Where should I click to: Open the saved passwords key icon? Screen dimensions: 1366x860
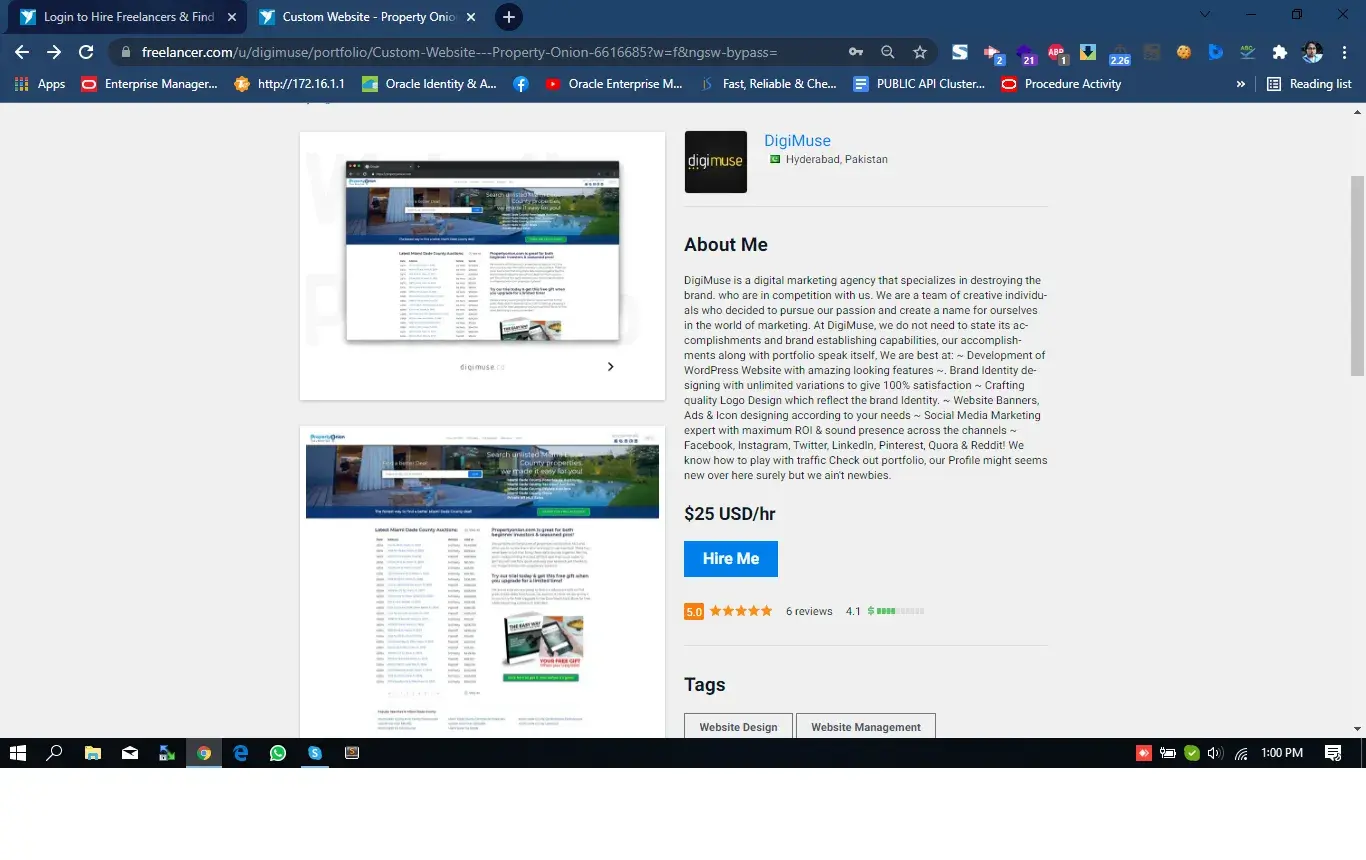click(x=856, y=52)
